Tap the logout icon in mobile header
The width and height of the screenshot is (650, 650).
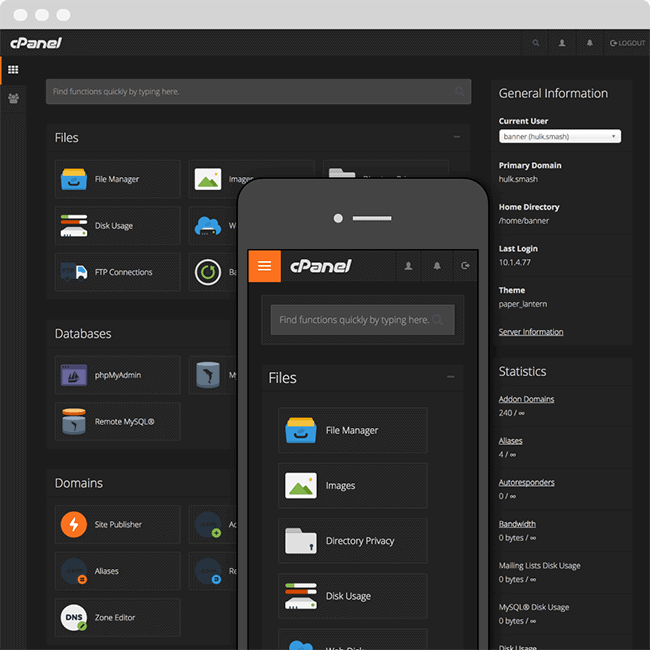466,266
